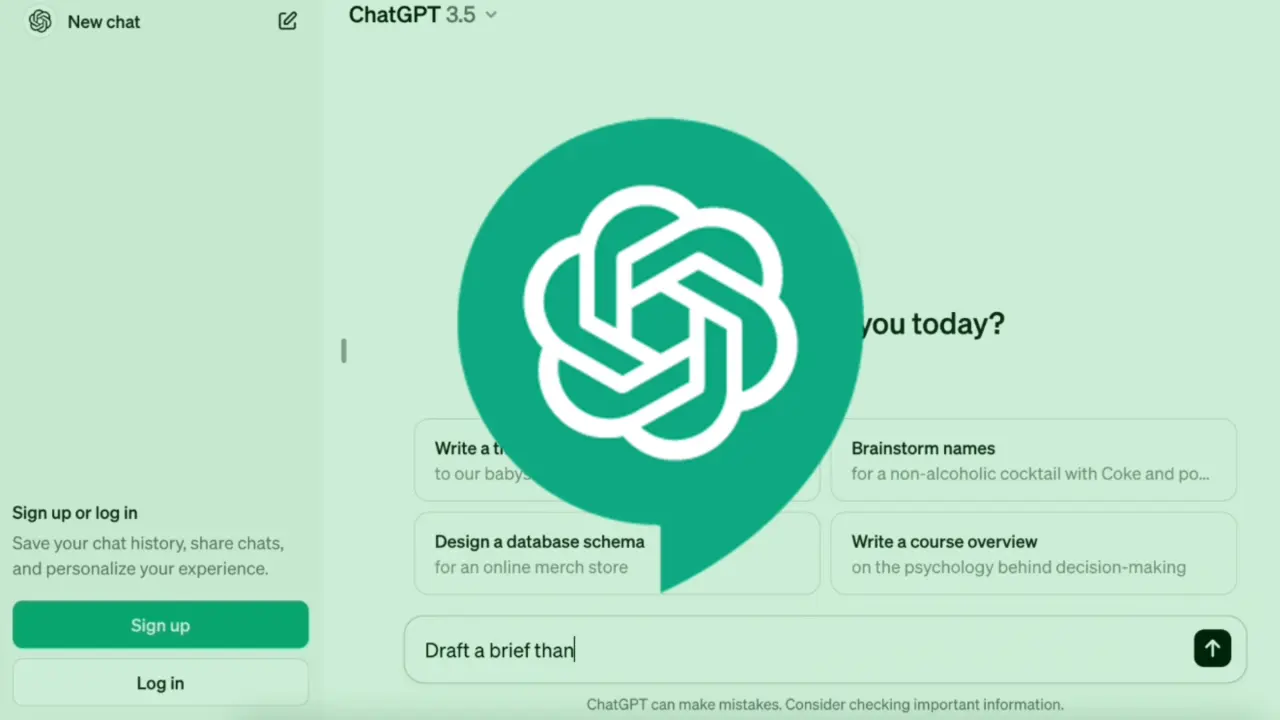Click the "Sign up or log in" heading
The image size is (1280, 720).
click(x=75, y=513)
